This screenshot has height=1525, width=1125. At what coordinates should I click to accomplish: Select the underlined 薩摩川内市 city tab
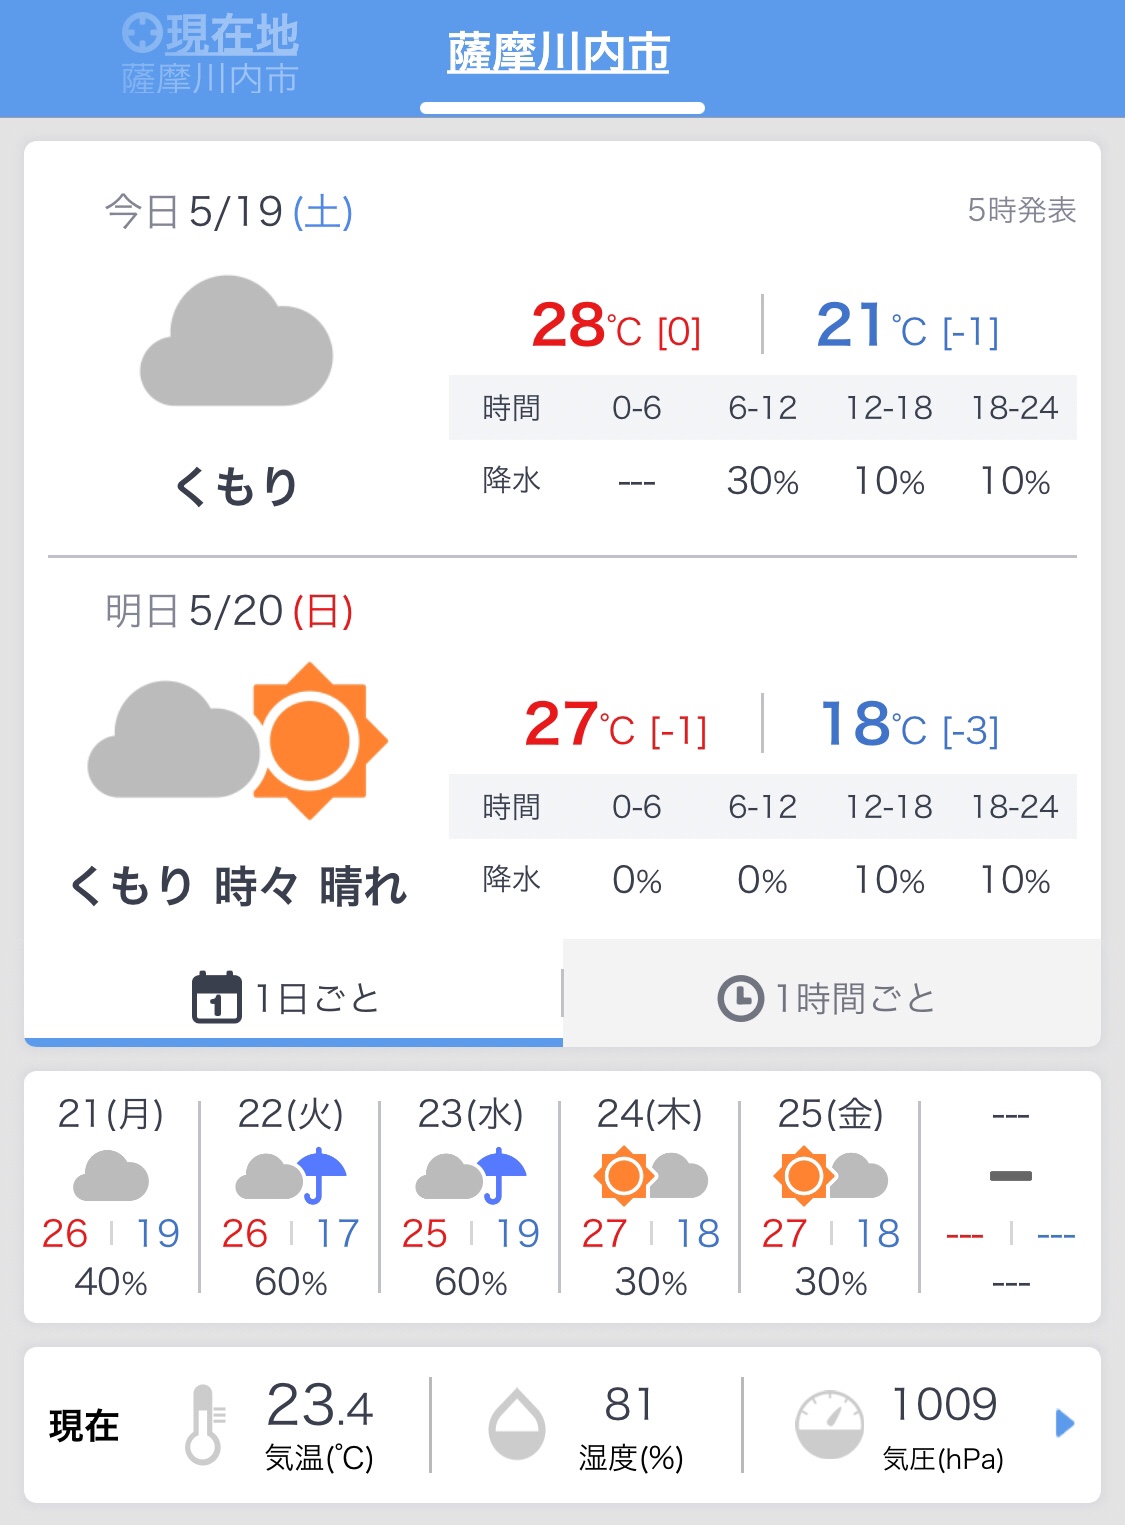point(559,53)
